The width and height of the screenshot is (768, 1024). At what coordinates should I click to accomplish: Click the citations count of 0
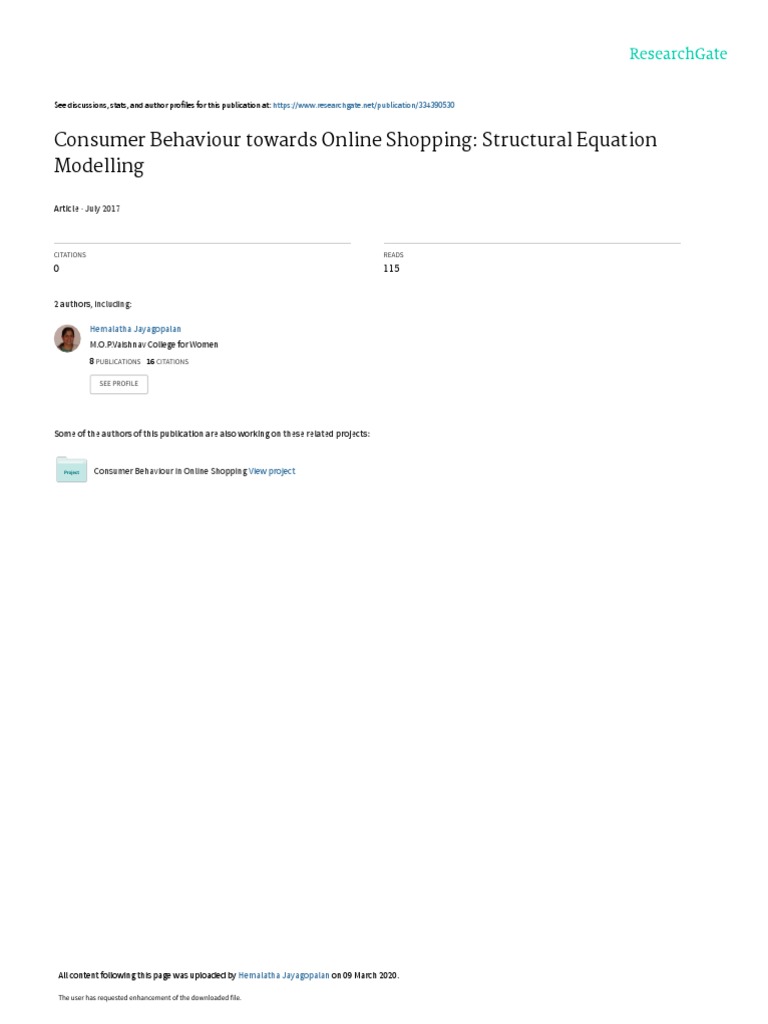coord(56,269)
